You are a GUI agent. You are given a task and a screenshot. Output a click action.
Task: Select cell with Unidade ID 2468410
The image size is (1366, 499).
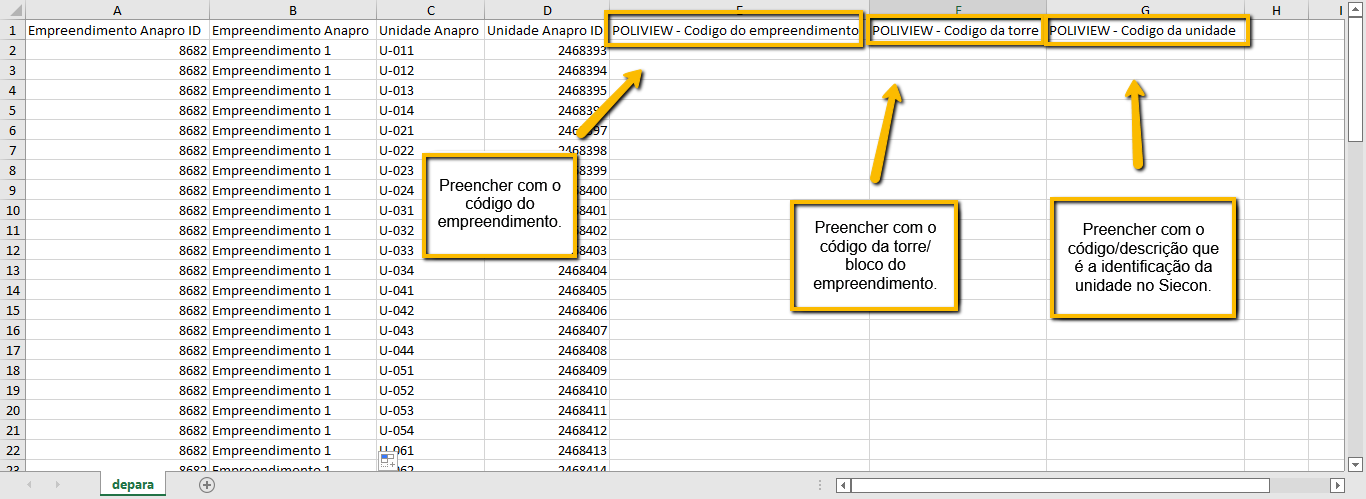click(x=546, y=390)
